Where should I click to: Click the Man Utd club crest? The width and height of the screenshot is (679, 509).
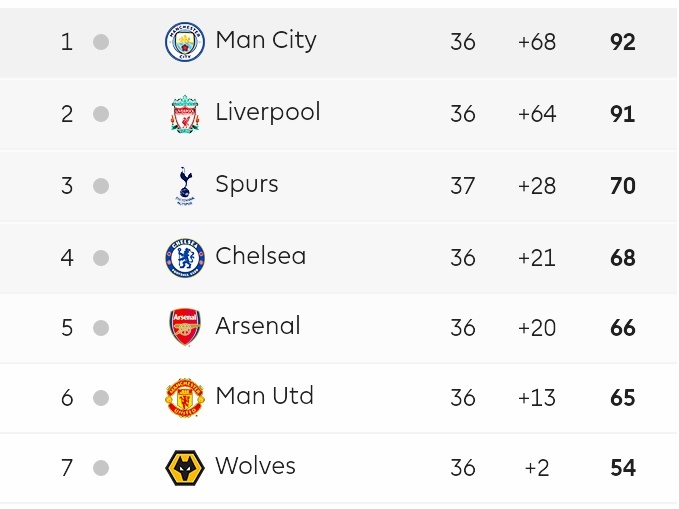[184, 398]
